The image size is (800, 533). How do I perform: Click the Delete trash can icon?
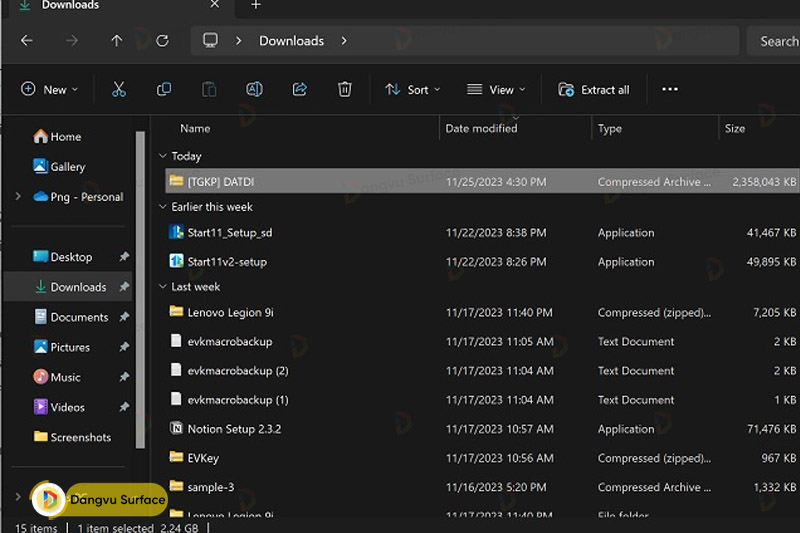pyautogui.click(x=344, y=89)
